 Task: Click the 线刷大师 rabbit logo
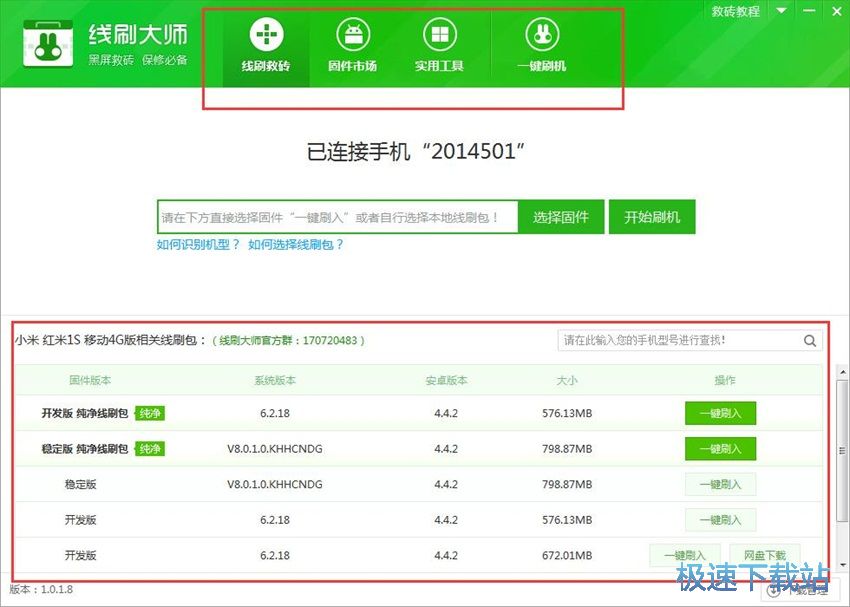pos(48,44)
